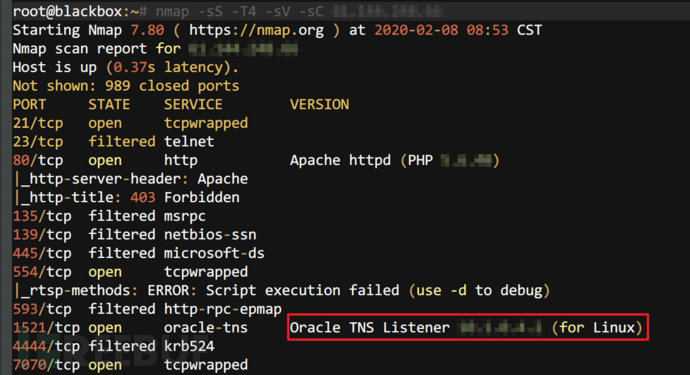Select the Apache httpd version text
The width and height of the screenshot is (690, 375).
[x=395, y=160]
